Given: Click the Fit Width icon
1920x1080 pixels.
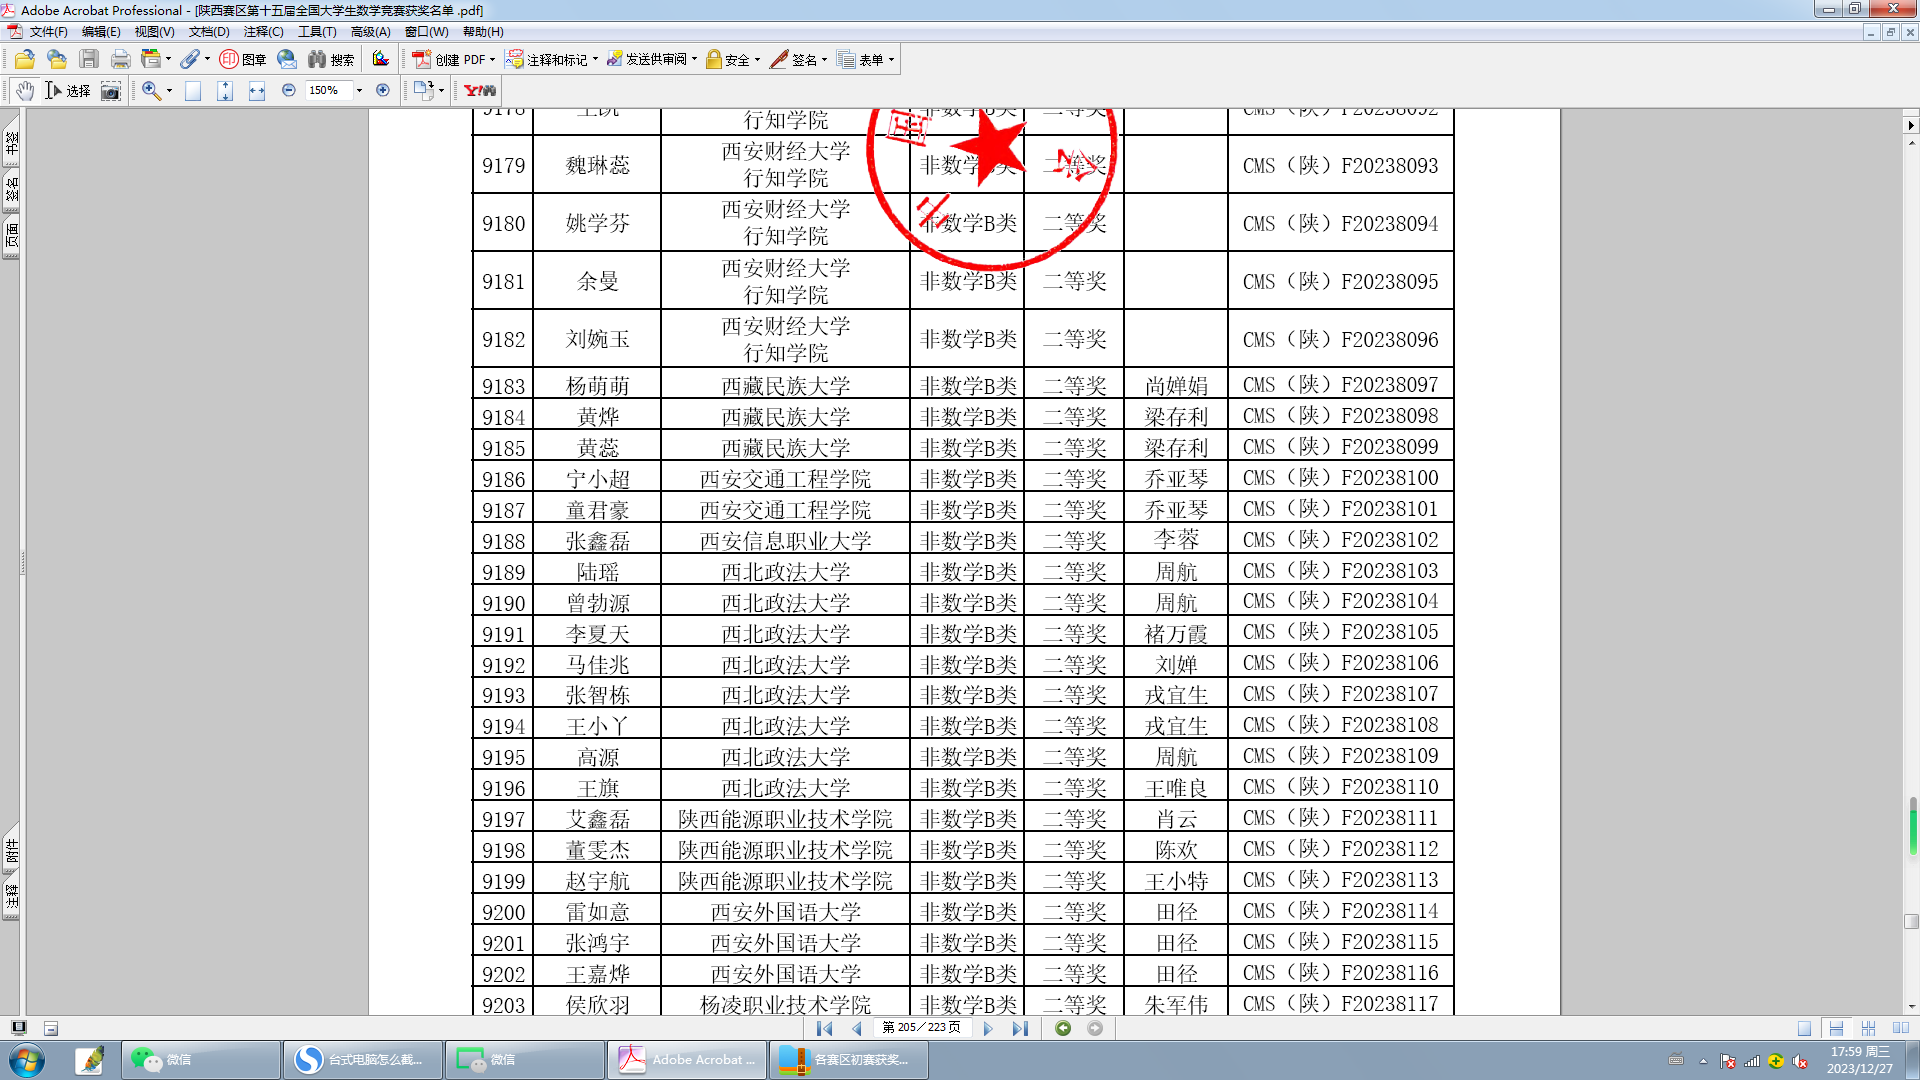Looking at the screenshot, I should pyautogui.click(x=257, y=91).
